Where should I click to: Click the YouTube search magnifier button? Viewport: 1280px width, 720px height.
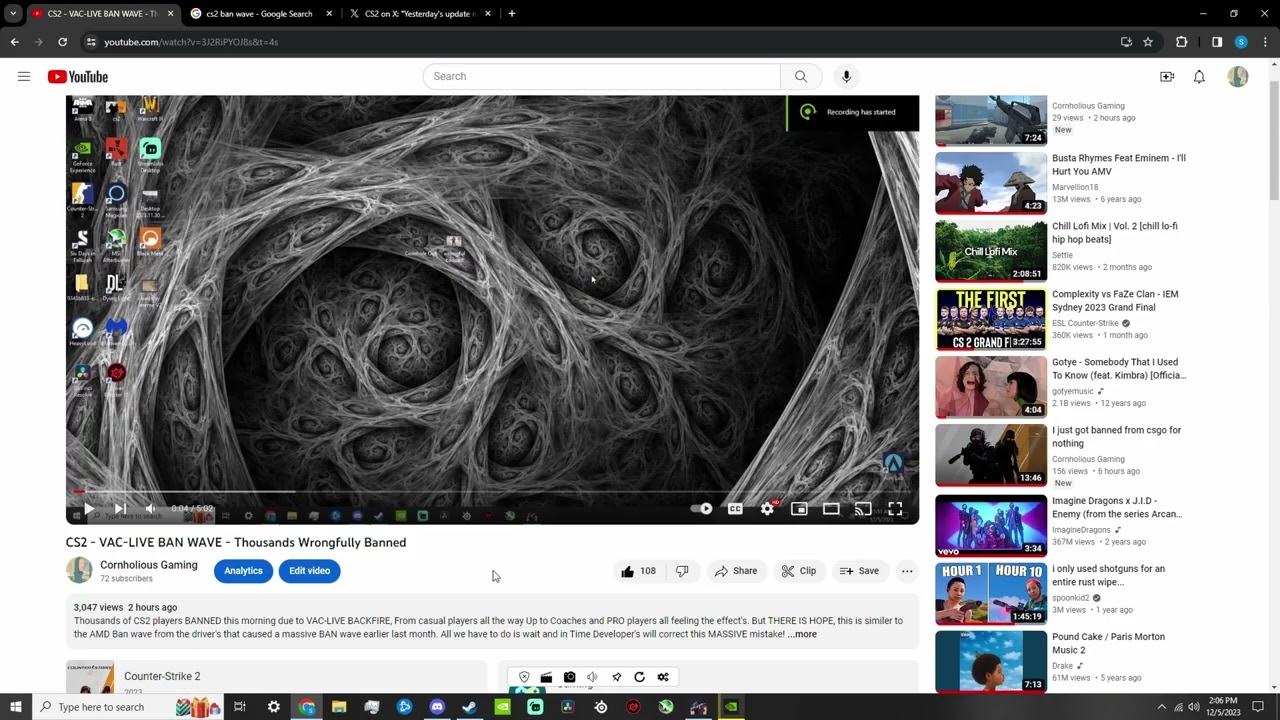pos(801,77)
